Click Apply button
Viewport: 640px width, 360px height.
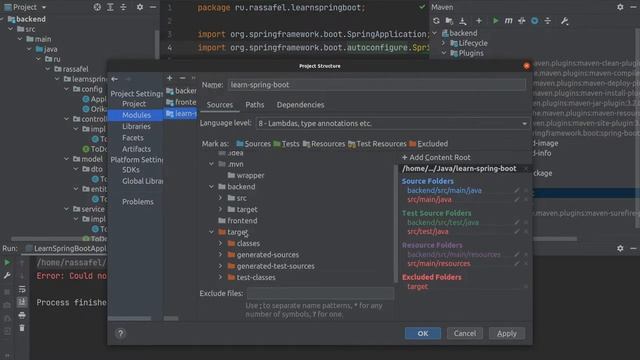click(507, 333)
